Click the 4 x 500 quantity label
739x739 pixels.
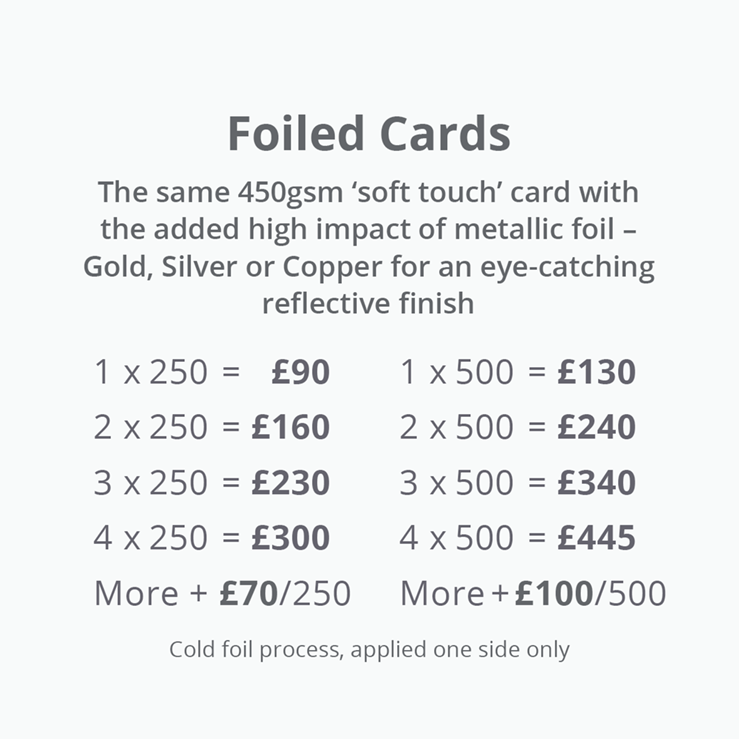click(x=457, y=538)
